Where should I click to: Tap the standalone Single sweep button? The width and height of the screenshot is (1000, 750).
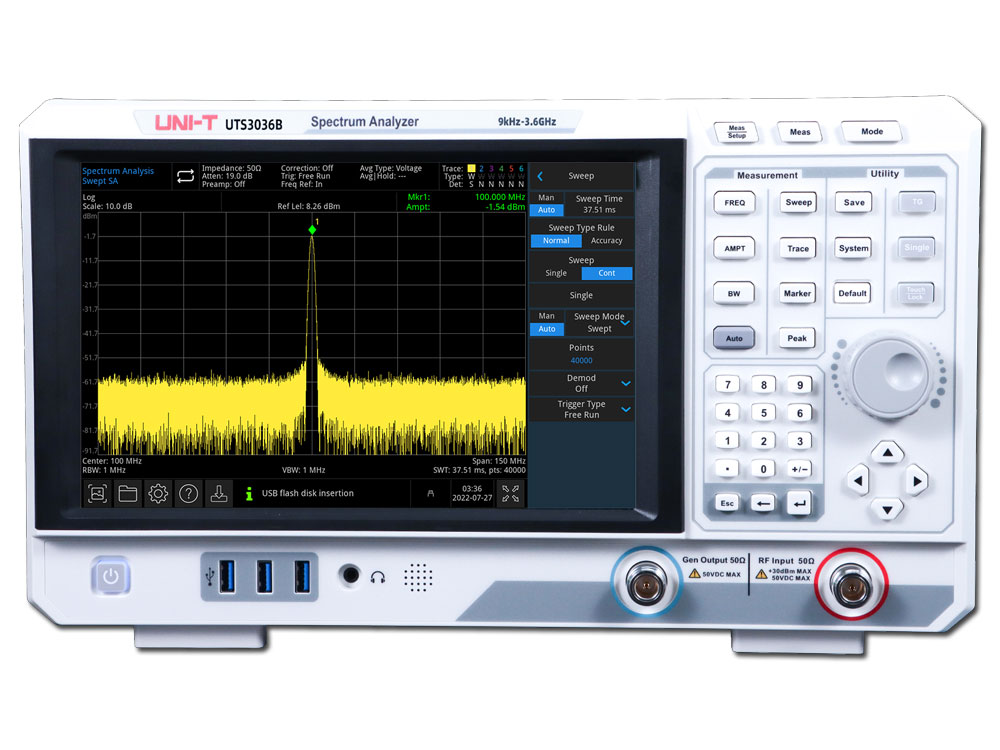pos(581,295)
